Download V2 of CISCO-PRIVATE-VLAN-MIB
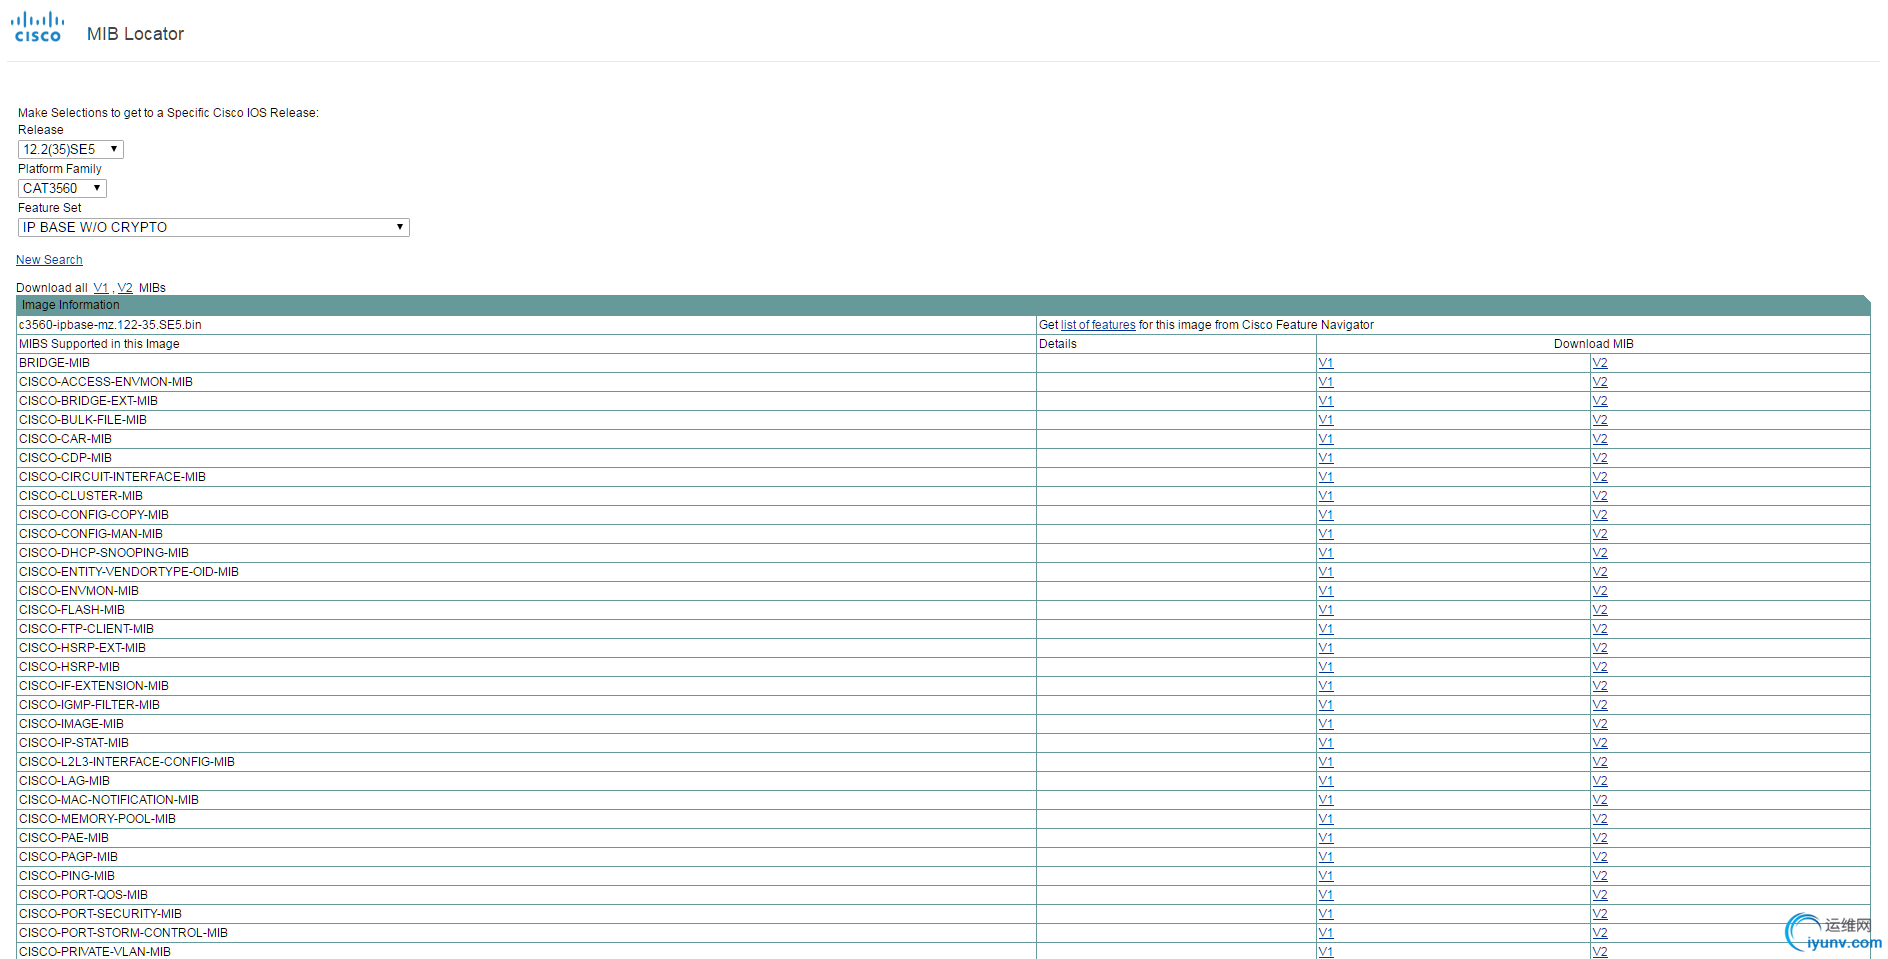1888x959 pixels. (1600, 952)
